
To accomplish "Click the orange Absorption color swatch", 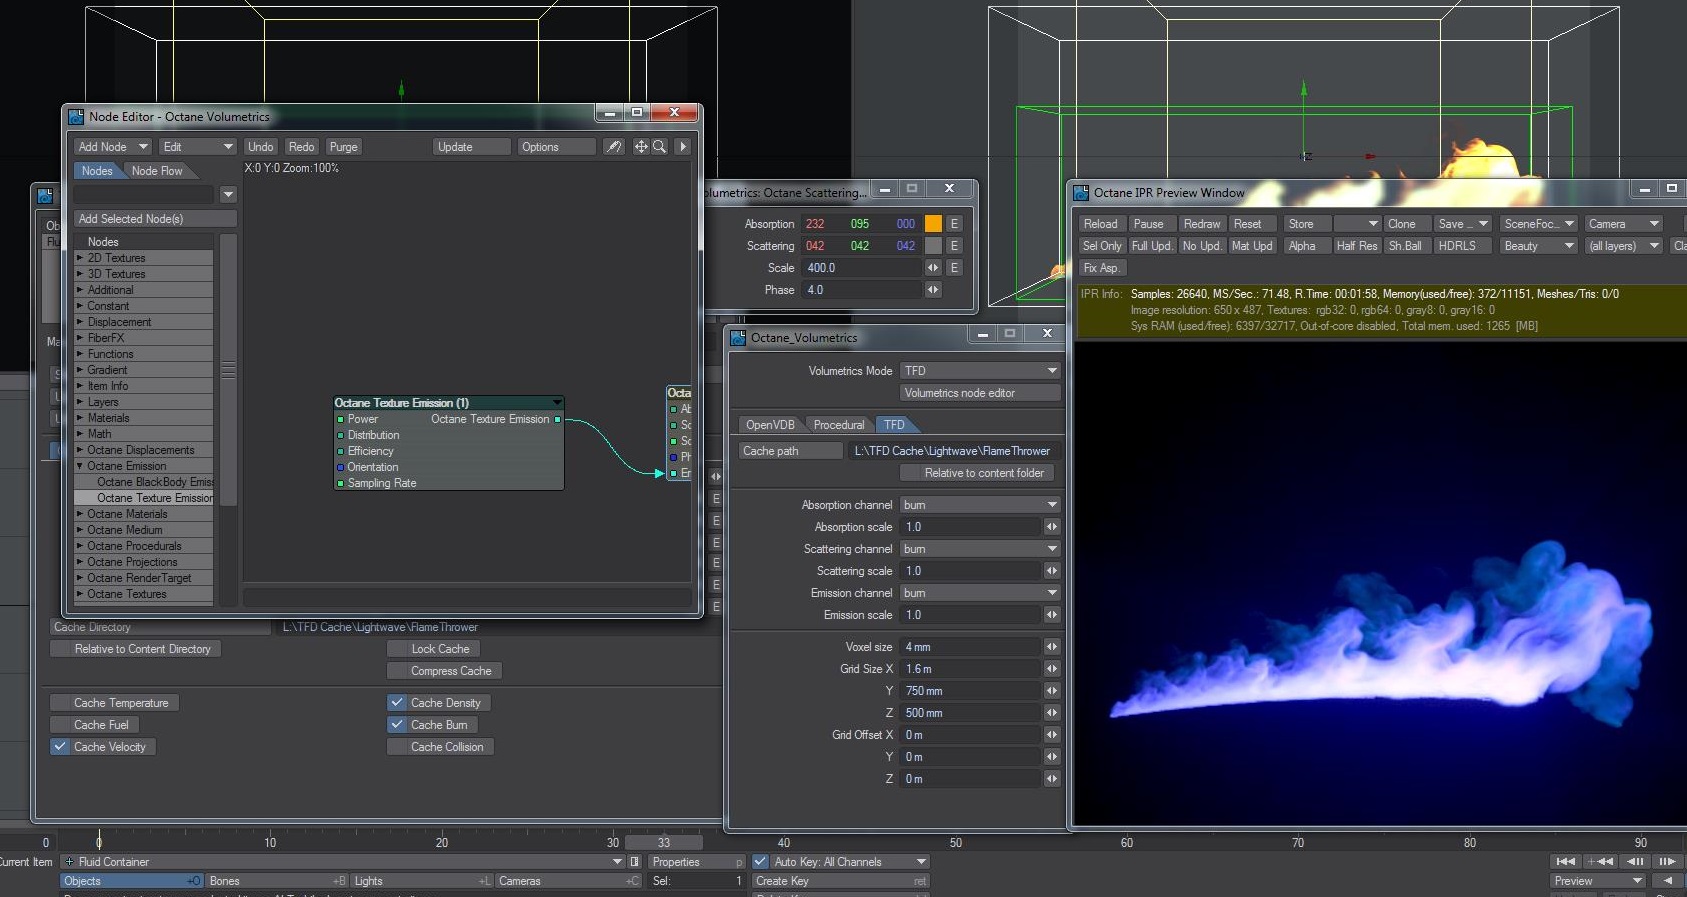I will 933,224.
